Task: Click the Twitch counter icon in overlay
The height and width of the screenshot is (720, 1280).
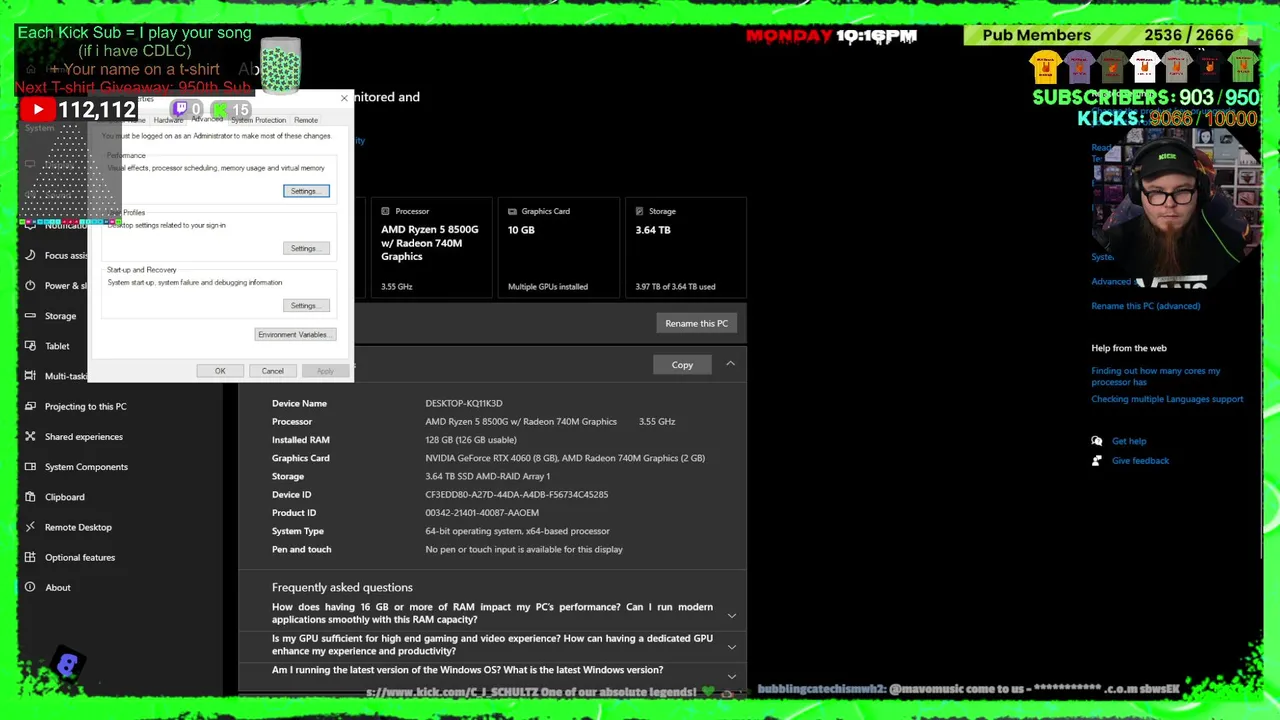Action: click(x=180, y=109)
